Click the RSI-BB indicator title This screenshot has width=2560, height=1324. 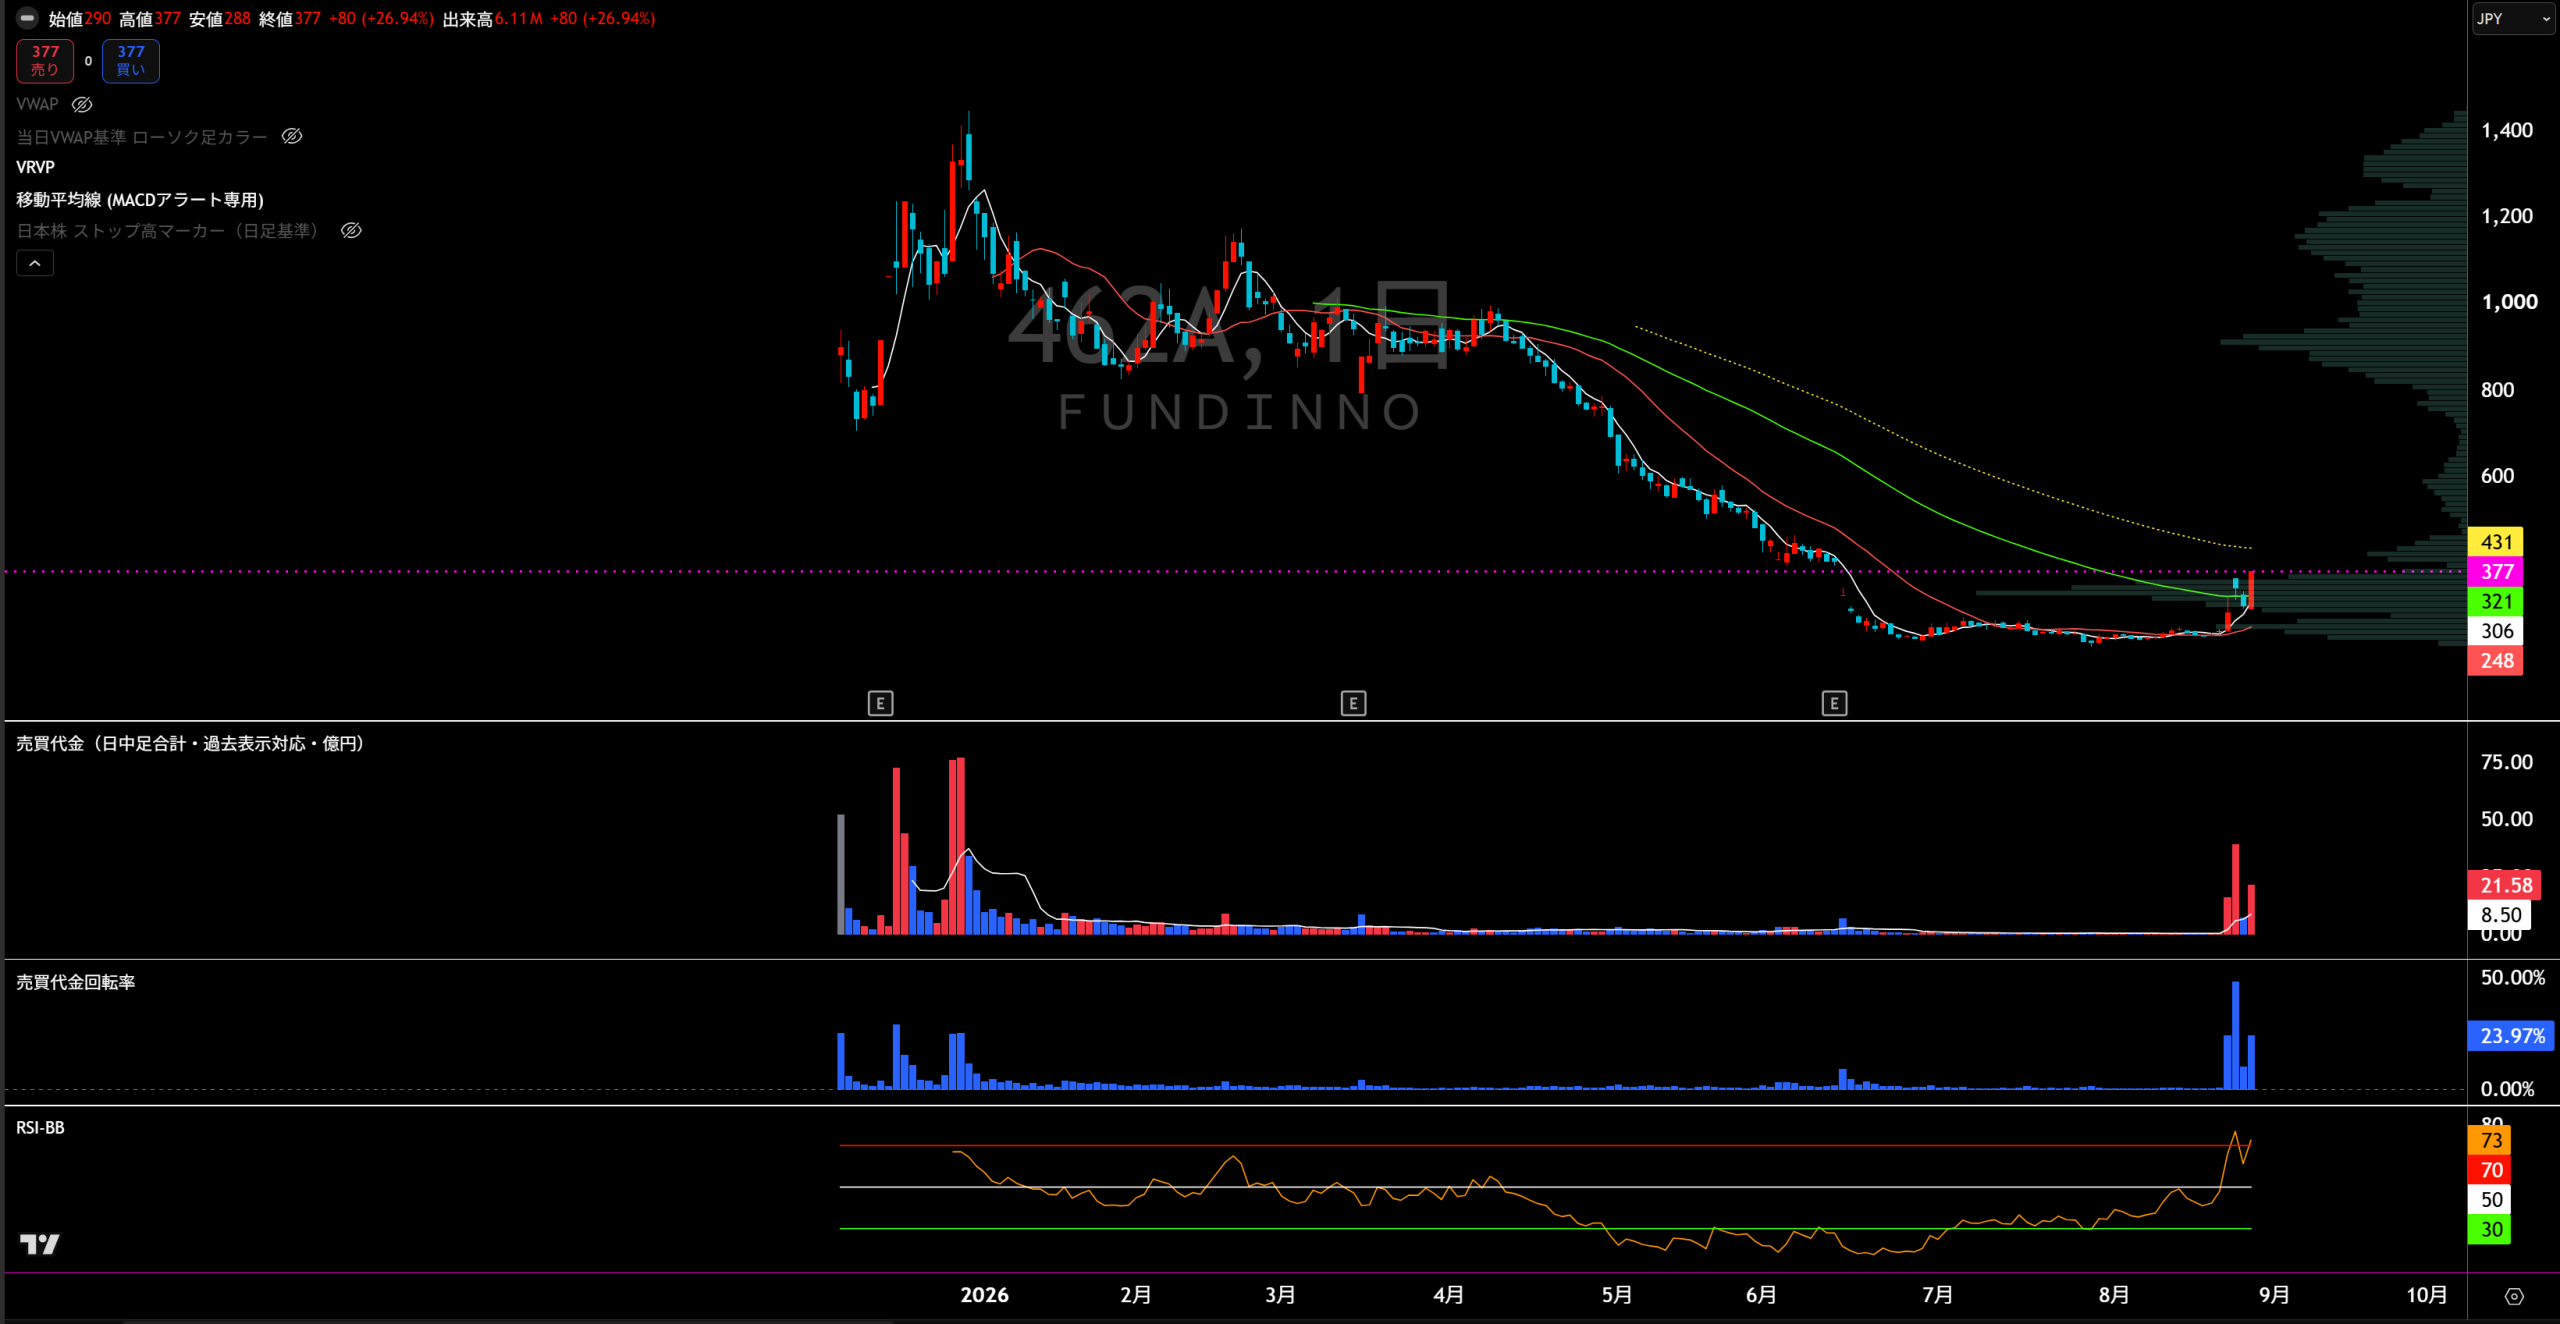(x=40, y=1128)
